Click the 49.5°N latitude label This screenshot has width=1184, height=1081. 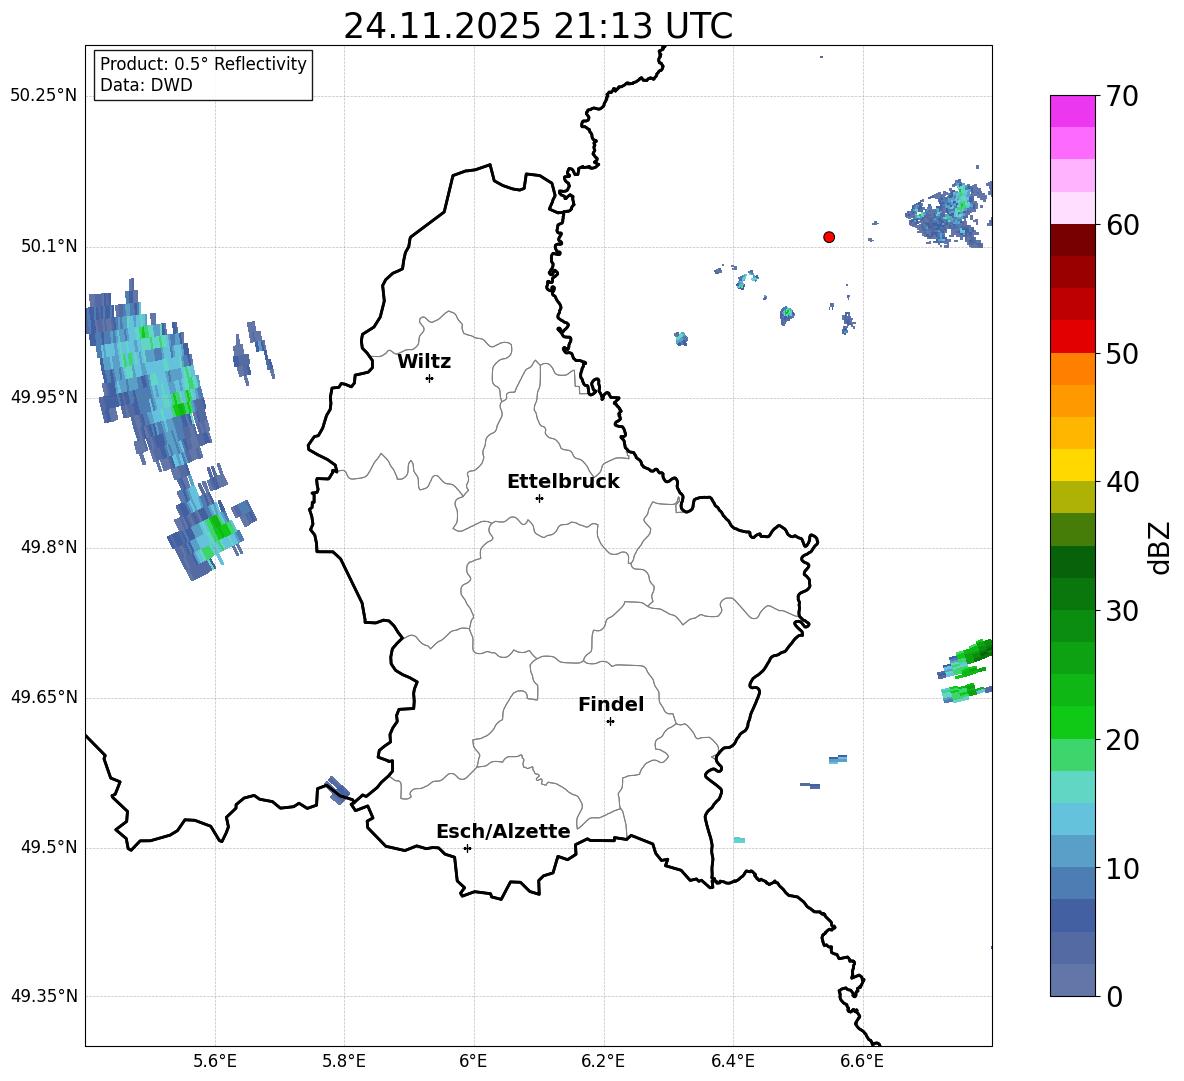[49, 847]
